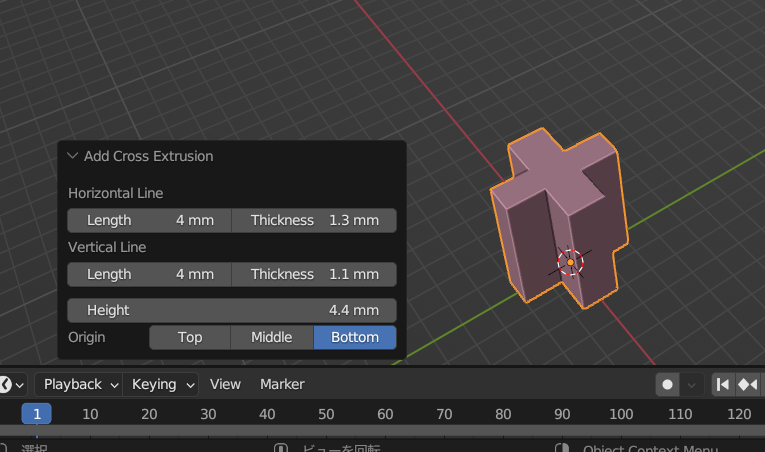
Task: Open auto keyframing options dropdown
Action: pos(691,385)
